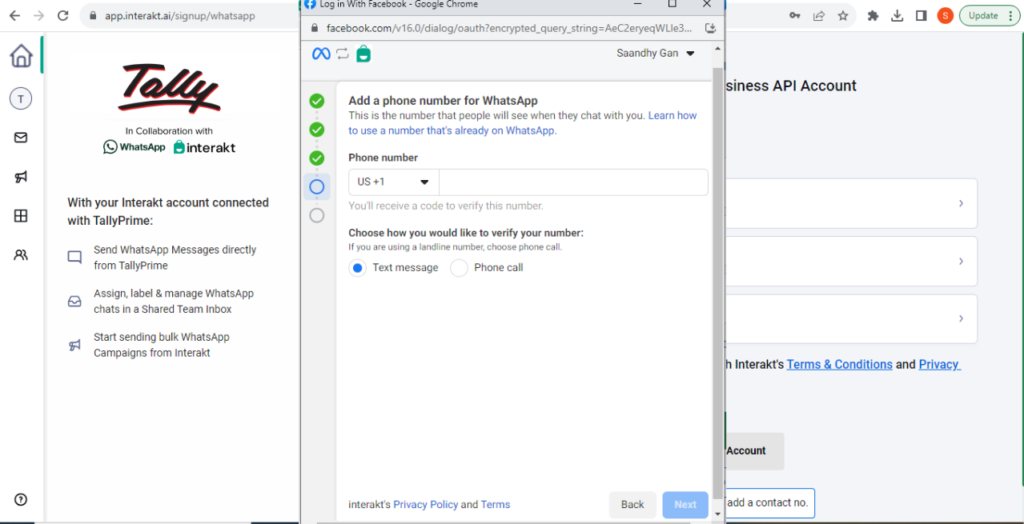Click install page icon in popup address bar
Image resolution: width=1024 pixels, height=524 pixels.
711,28
